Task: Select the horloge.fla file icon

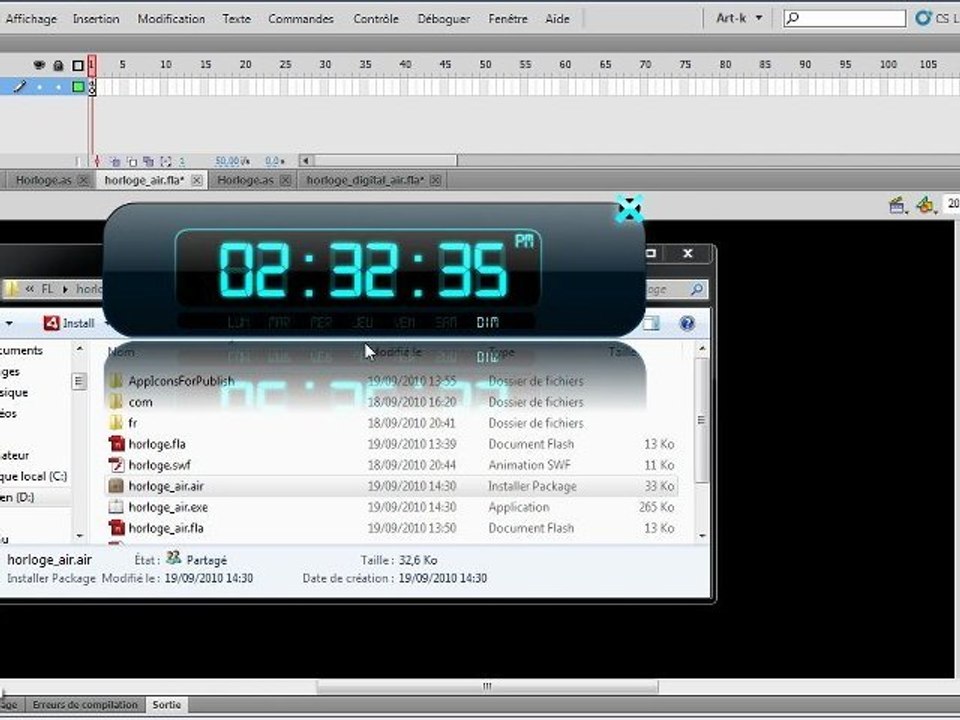Action: pyautogui.click(x=116, y=444)
